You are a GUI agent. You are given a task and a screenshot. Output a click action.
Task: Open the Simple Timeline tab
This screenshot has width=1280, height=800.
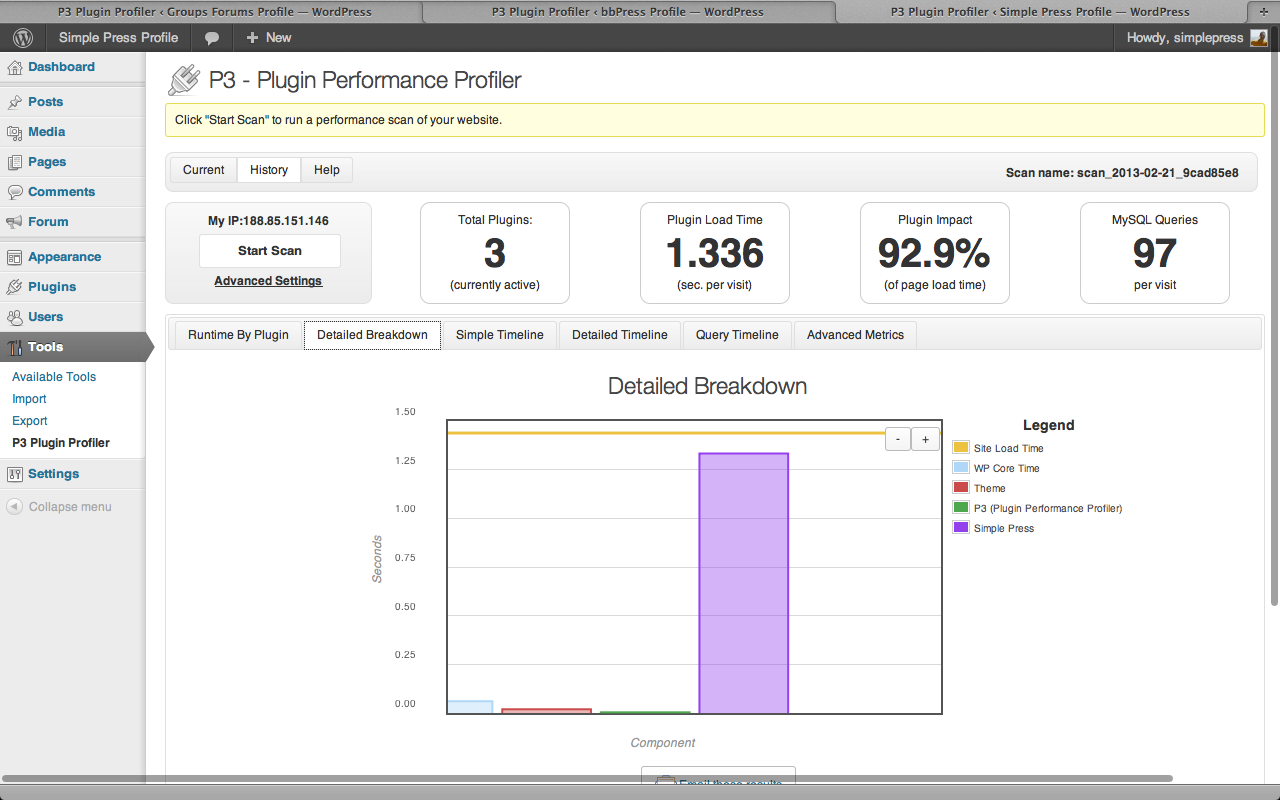(500, 335)
